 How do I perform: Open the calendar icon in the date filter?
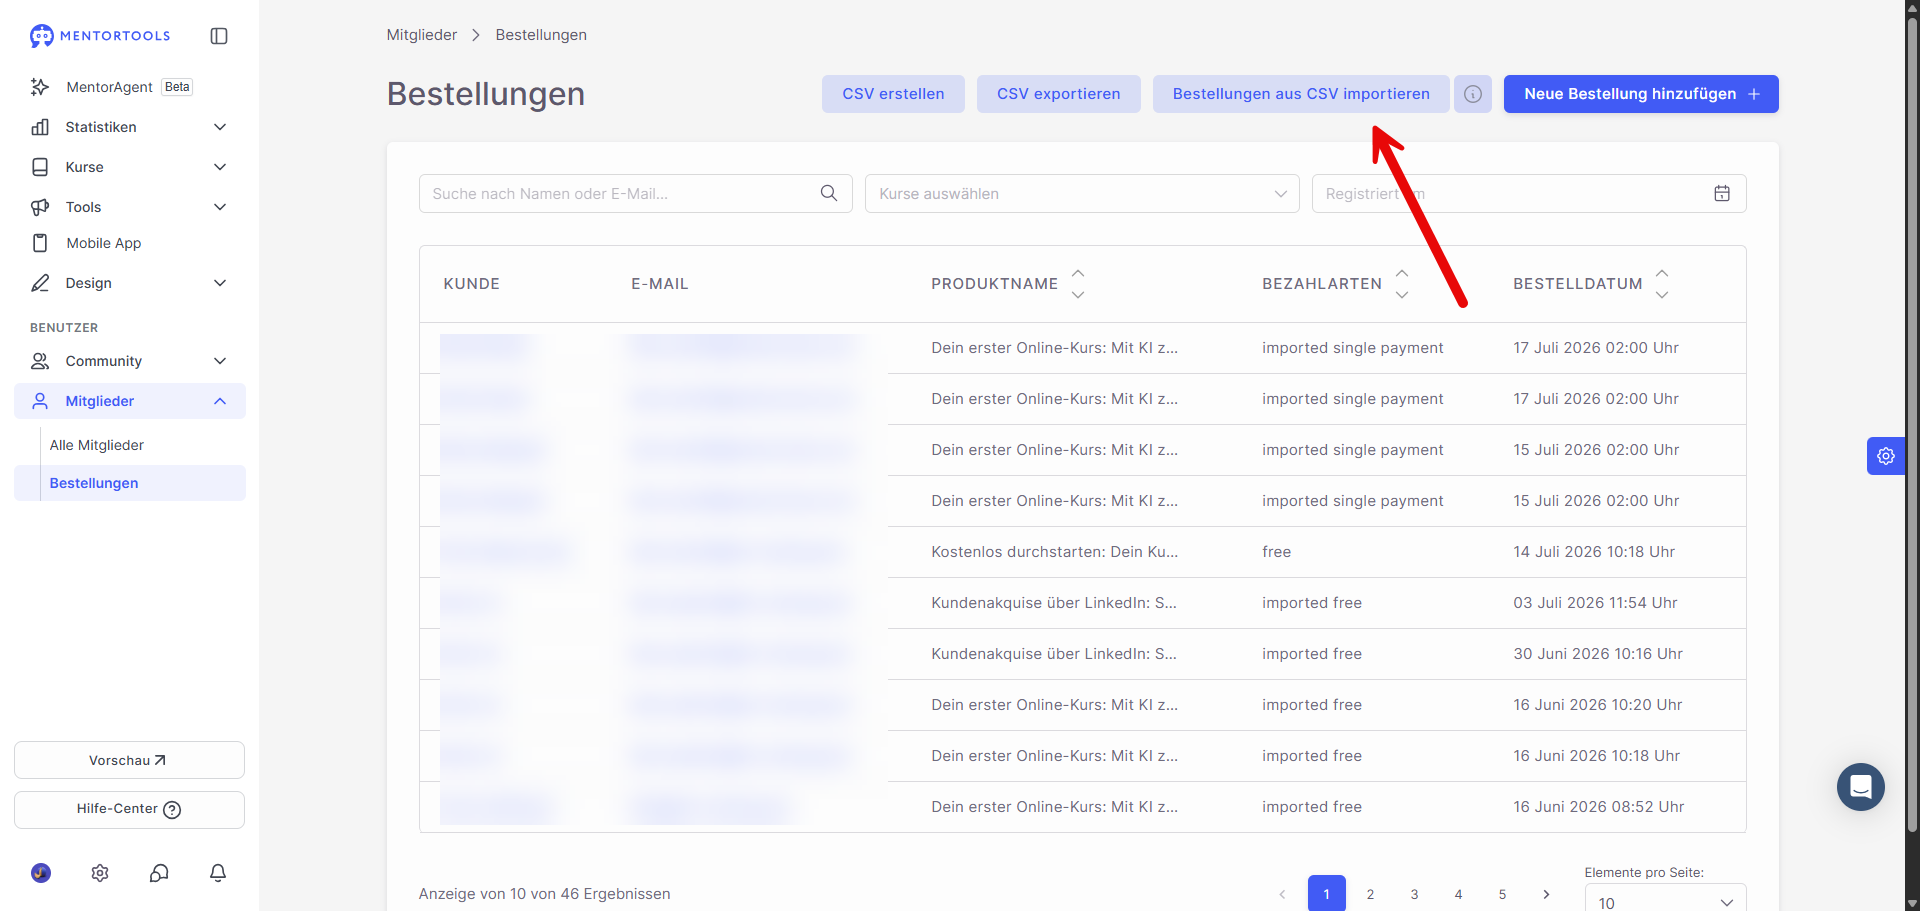click(x=1722, y=194)
